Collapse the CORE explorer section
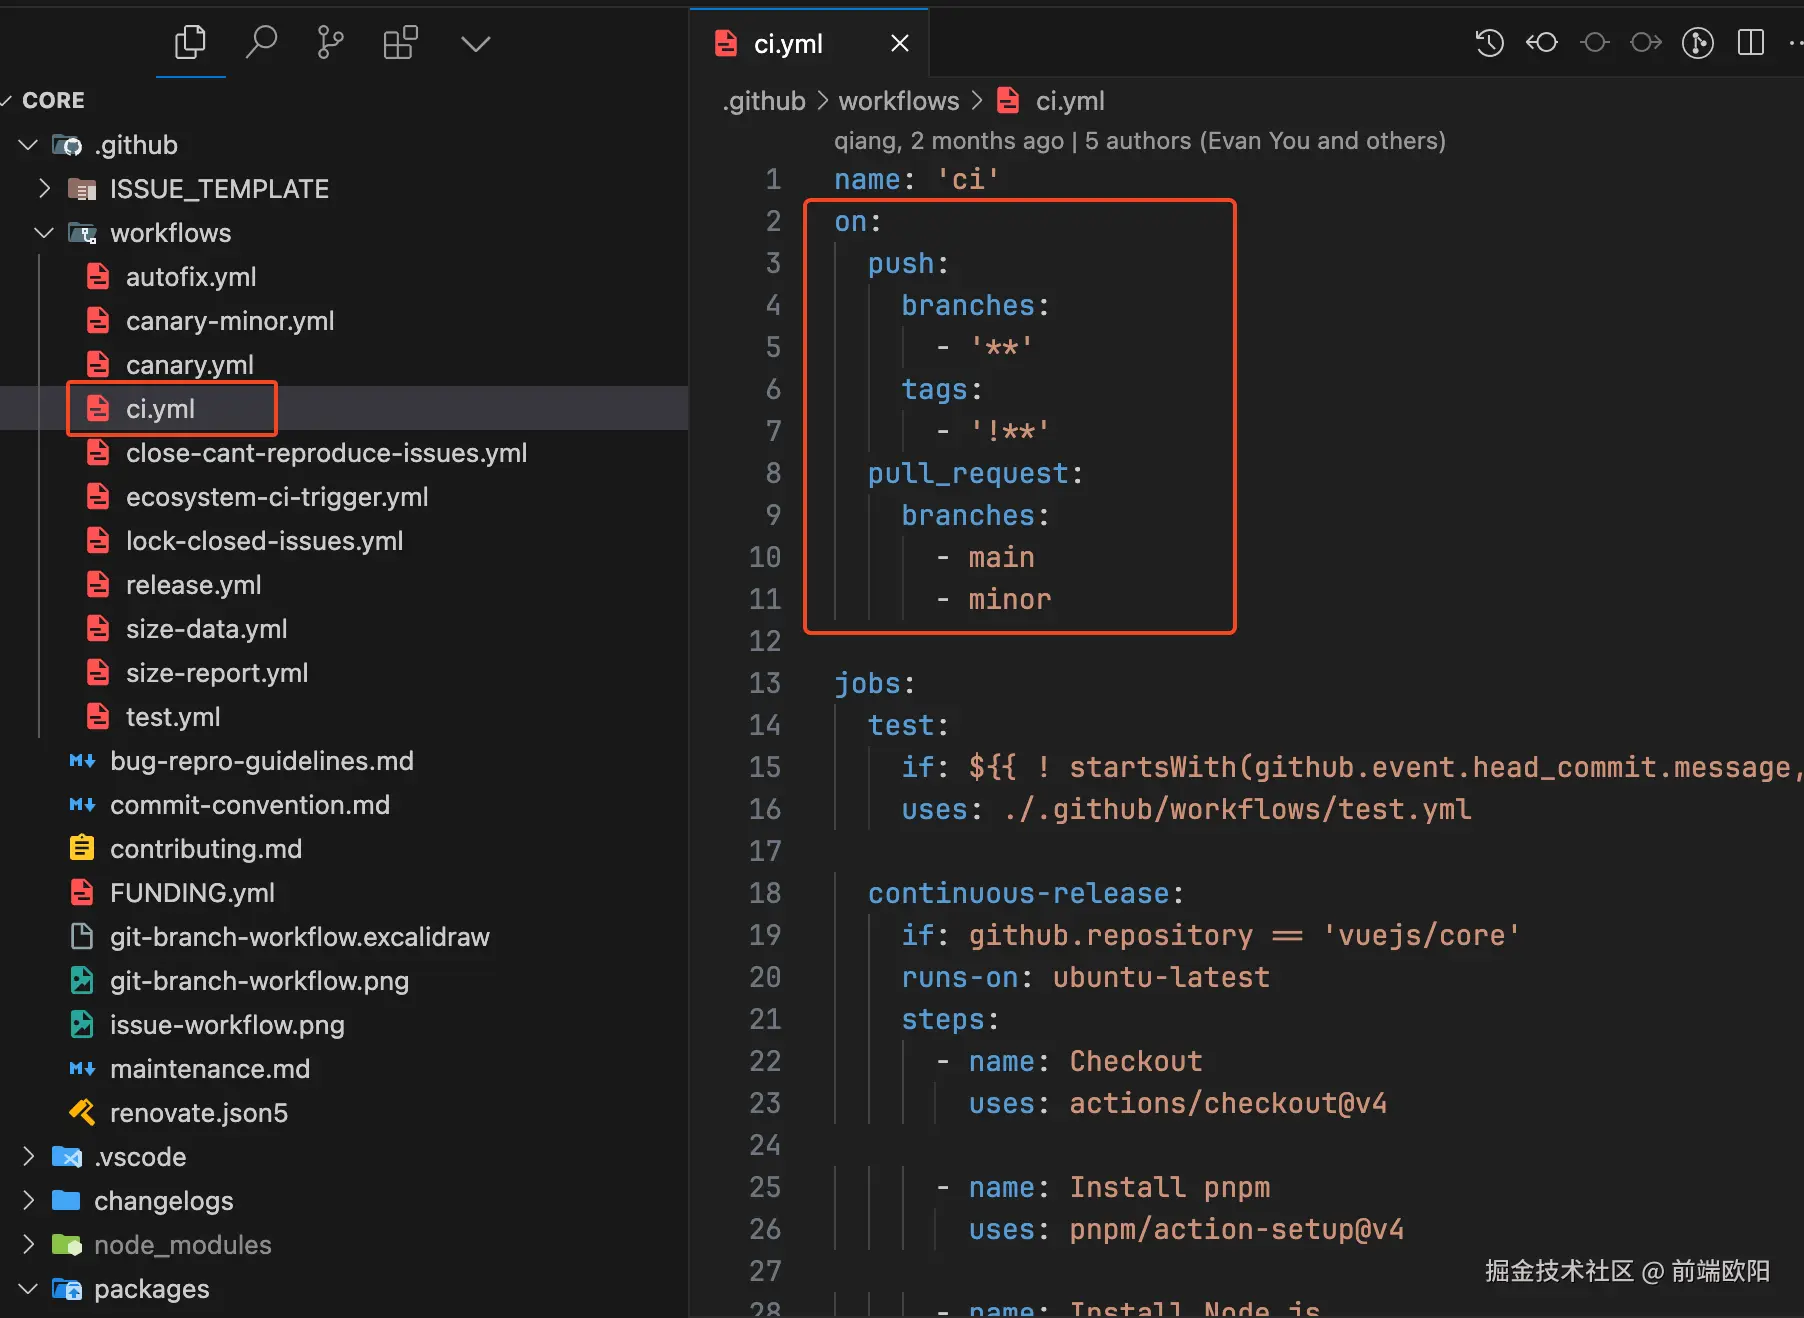The image size is (1804, 1318). 6,100
